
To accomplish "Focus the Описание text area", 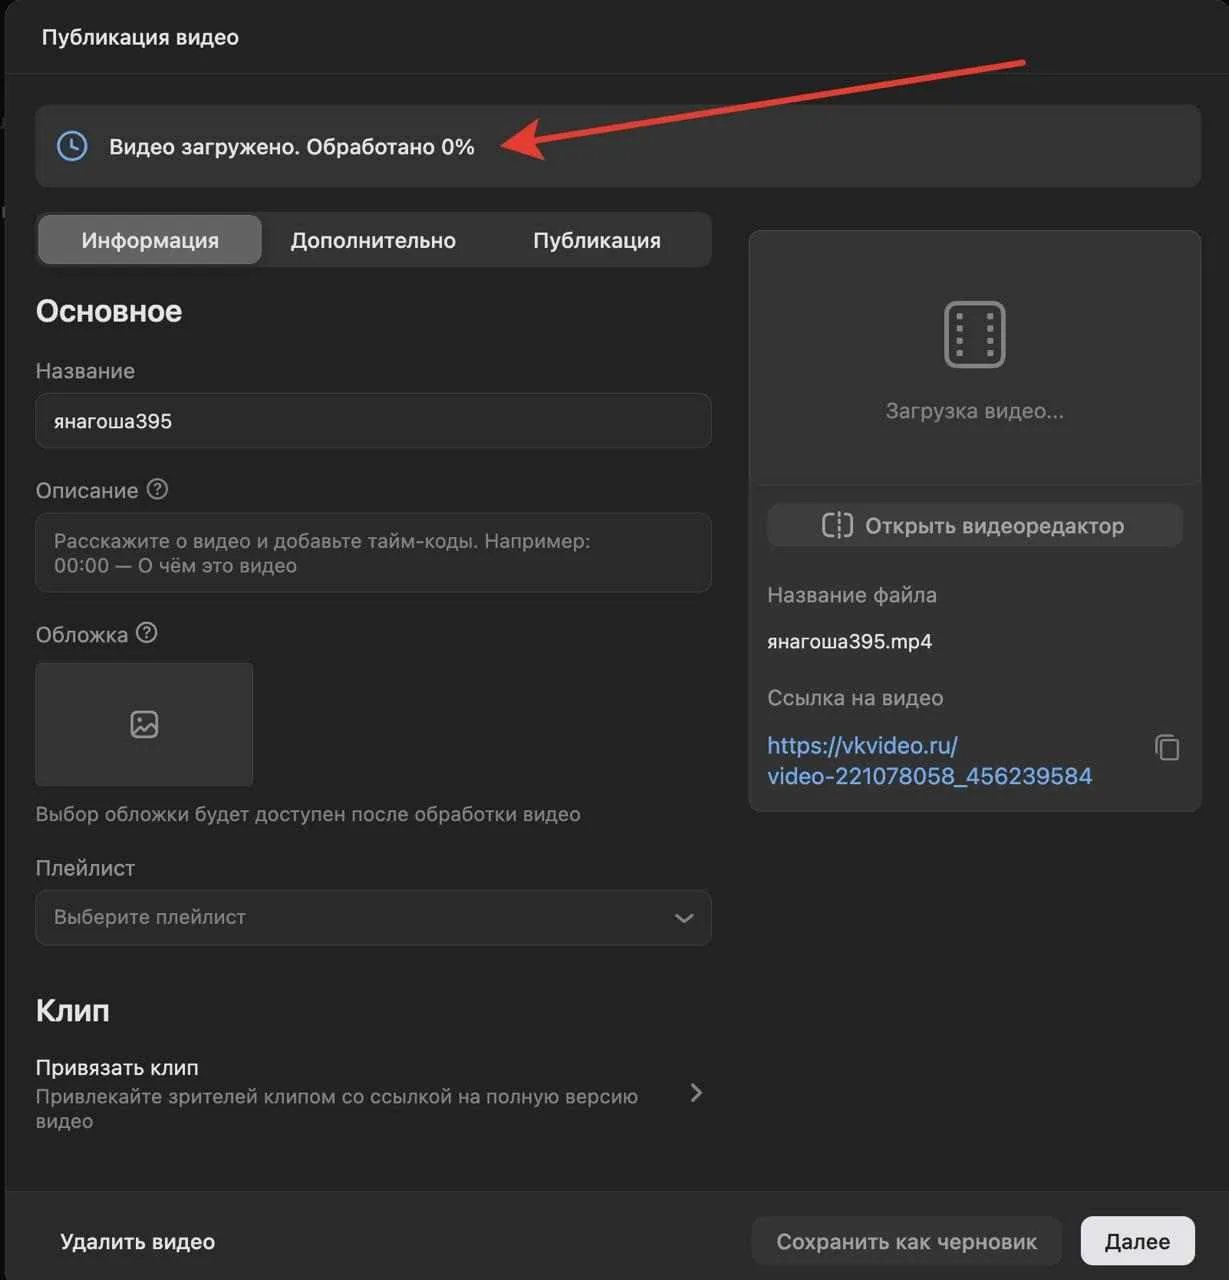I will [x=373, y=553].
